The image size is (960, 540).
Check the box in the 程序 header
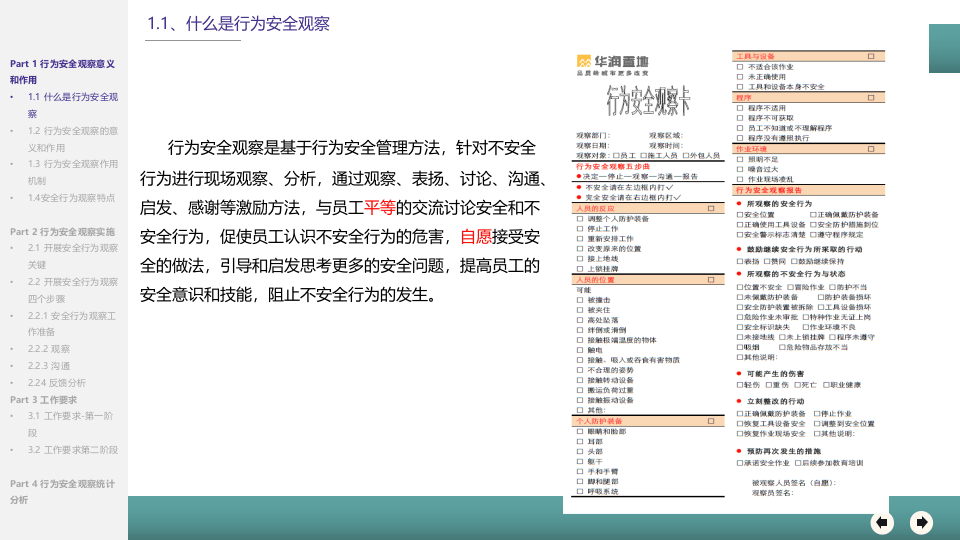coord(871,98)
